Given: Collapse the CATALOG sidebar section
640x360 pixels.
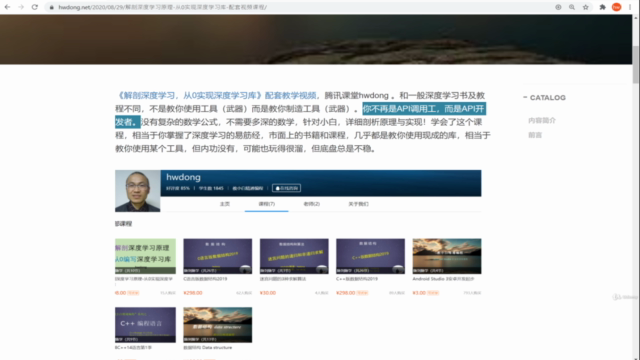Looking at the screenshot, I should [x=525, y=97].
